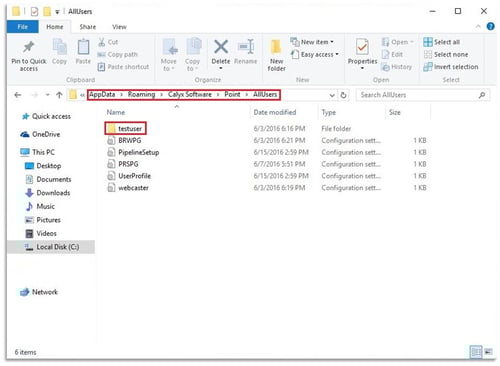Switch to the Home ribbon tab

pyautogui.click(x=55, y=27)
